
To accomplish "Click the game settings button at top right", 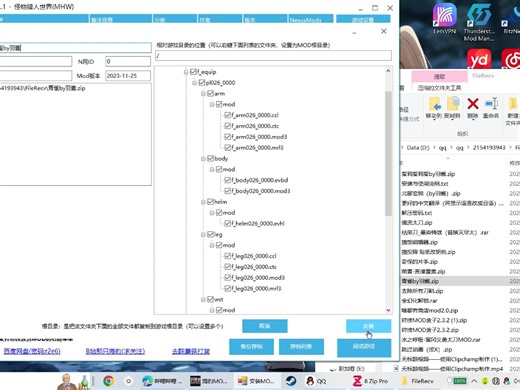I will pos(363,19).
